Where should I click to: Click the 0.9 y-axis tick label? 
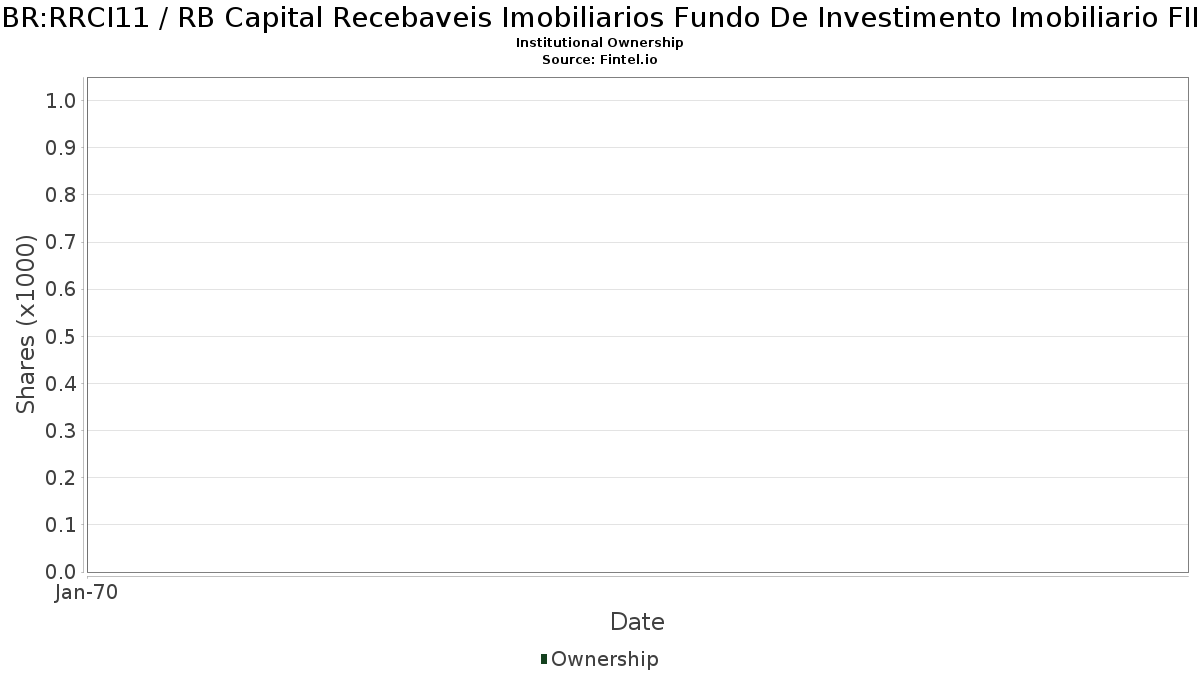point(61,147)
